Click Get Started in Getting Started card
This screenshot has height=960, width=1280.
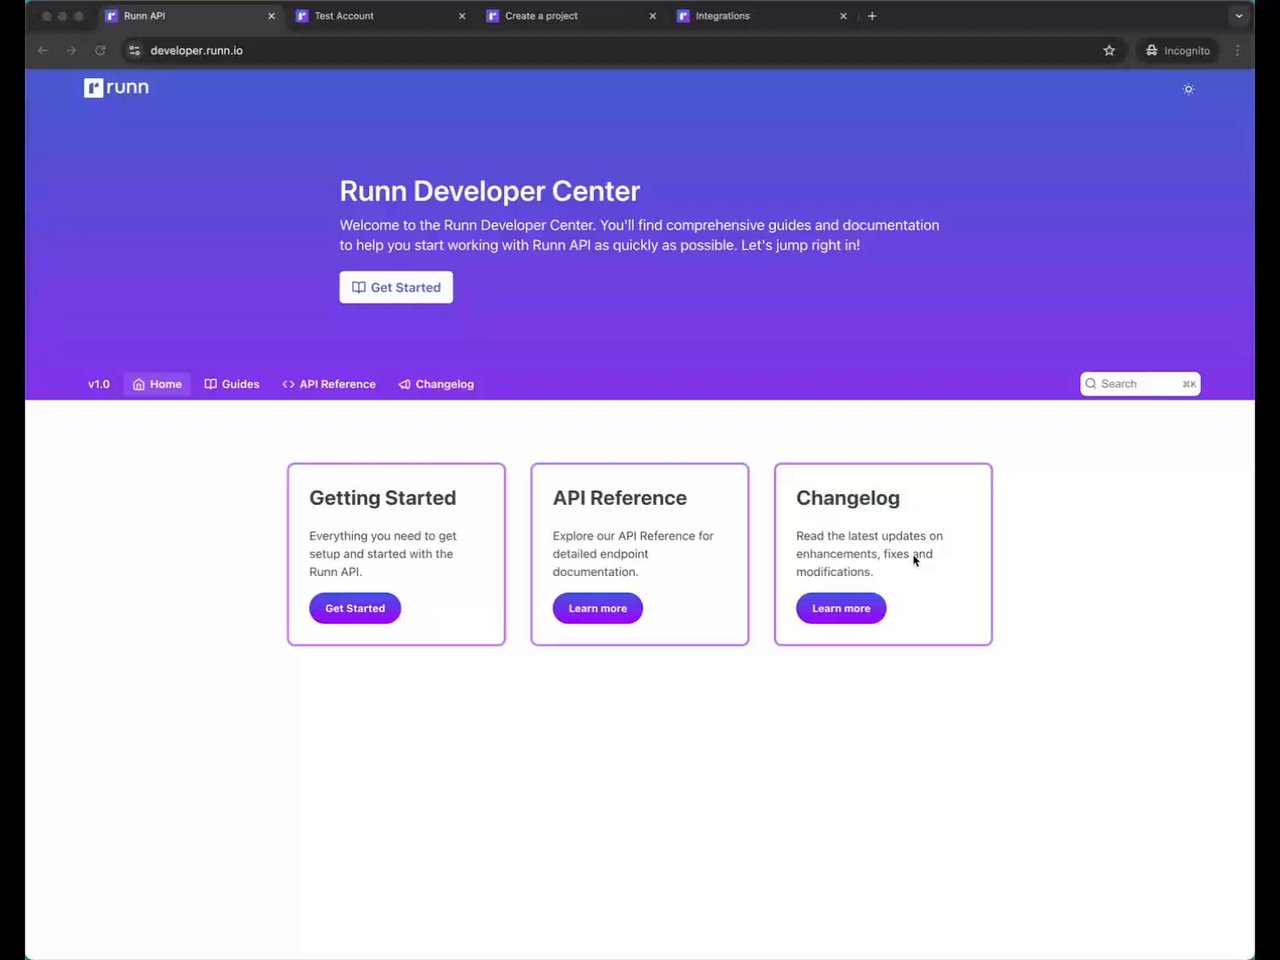(x=355, y=608)
